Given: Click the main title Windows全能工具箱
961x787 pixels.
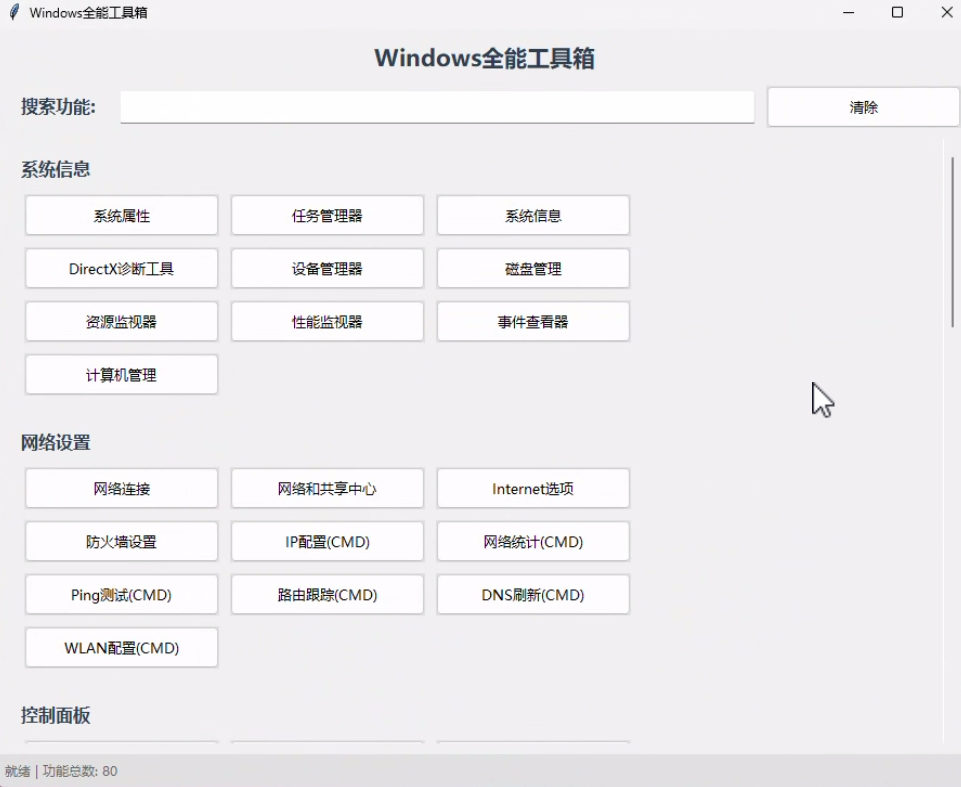Looking at the screenshot, I should coord(484,58).
